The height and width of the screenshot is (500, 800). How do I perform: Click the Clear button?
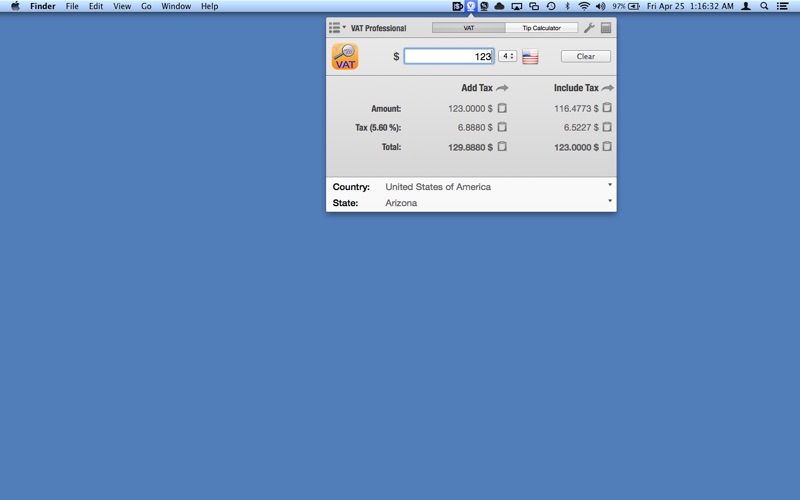[x=586, y=56]
